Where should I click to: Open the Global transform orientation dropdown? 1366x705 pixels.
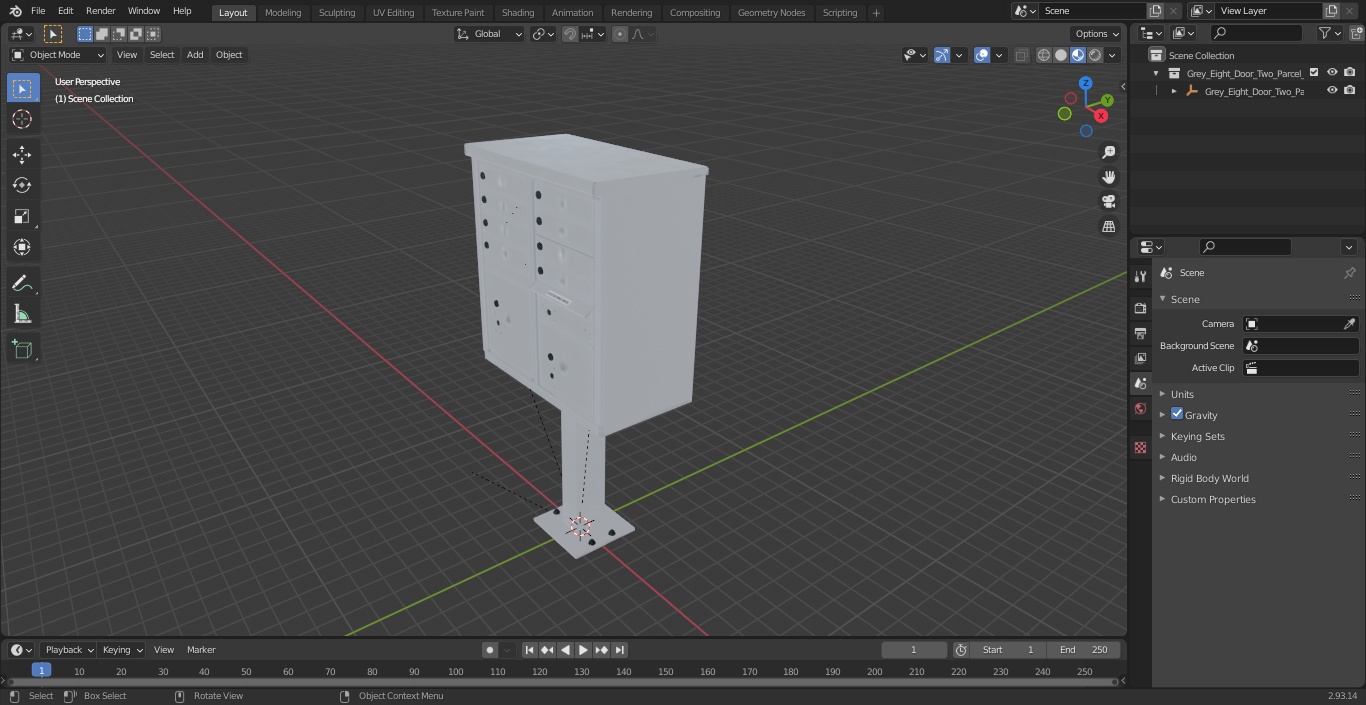coord(490,34)
